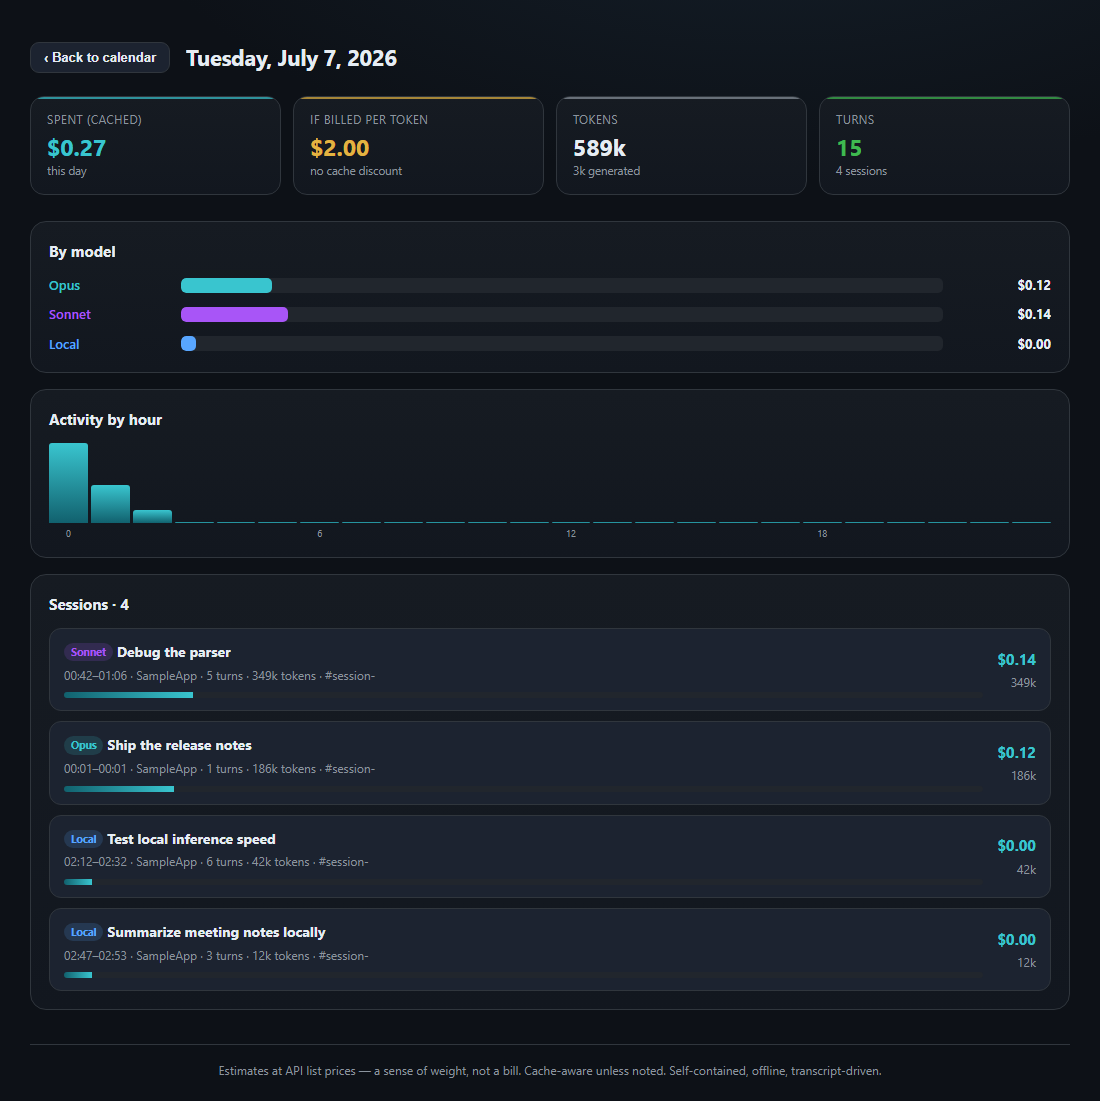Open the Test local inference speed session
Screen dimensions: 1100x1101
click(550, 856)
